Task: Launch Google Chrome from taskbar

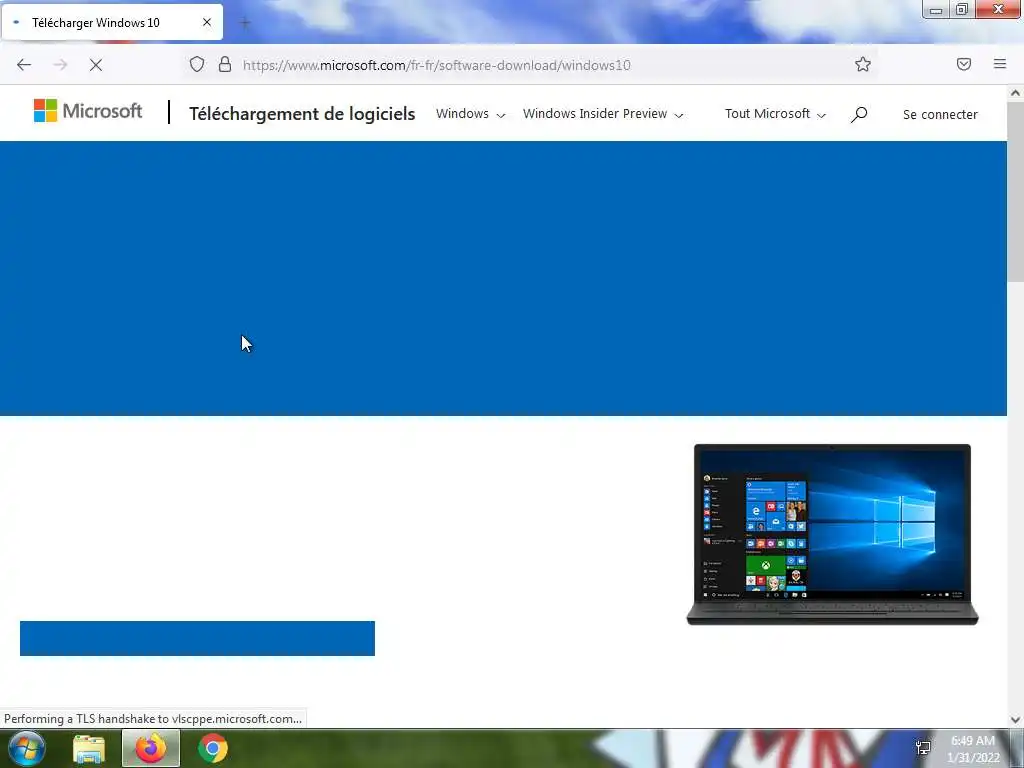Action: 213,748
